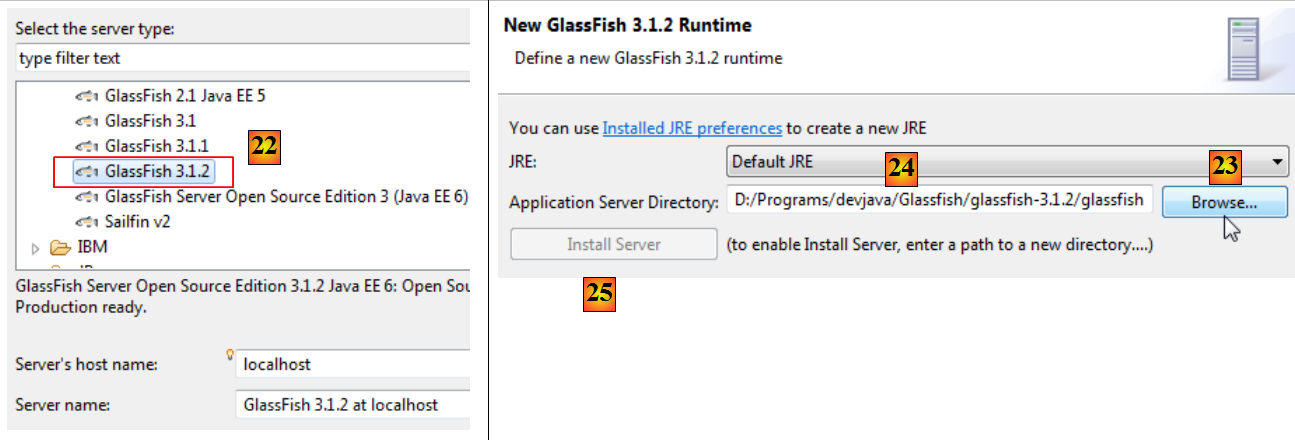Click the IBM folder icon
Viewport: 1295px width, 440px height.
point(61,246)
